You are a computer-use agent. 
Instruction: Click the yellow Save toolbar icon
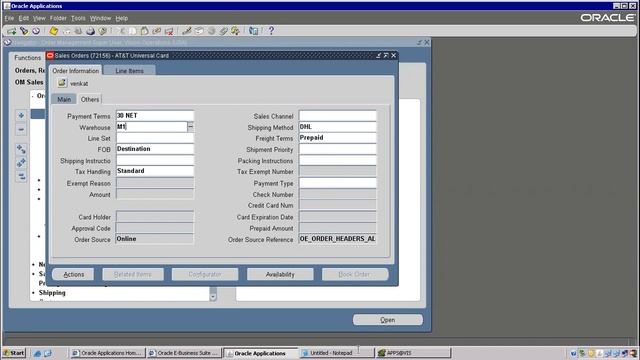pos(53,31)
